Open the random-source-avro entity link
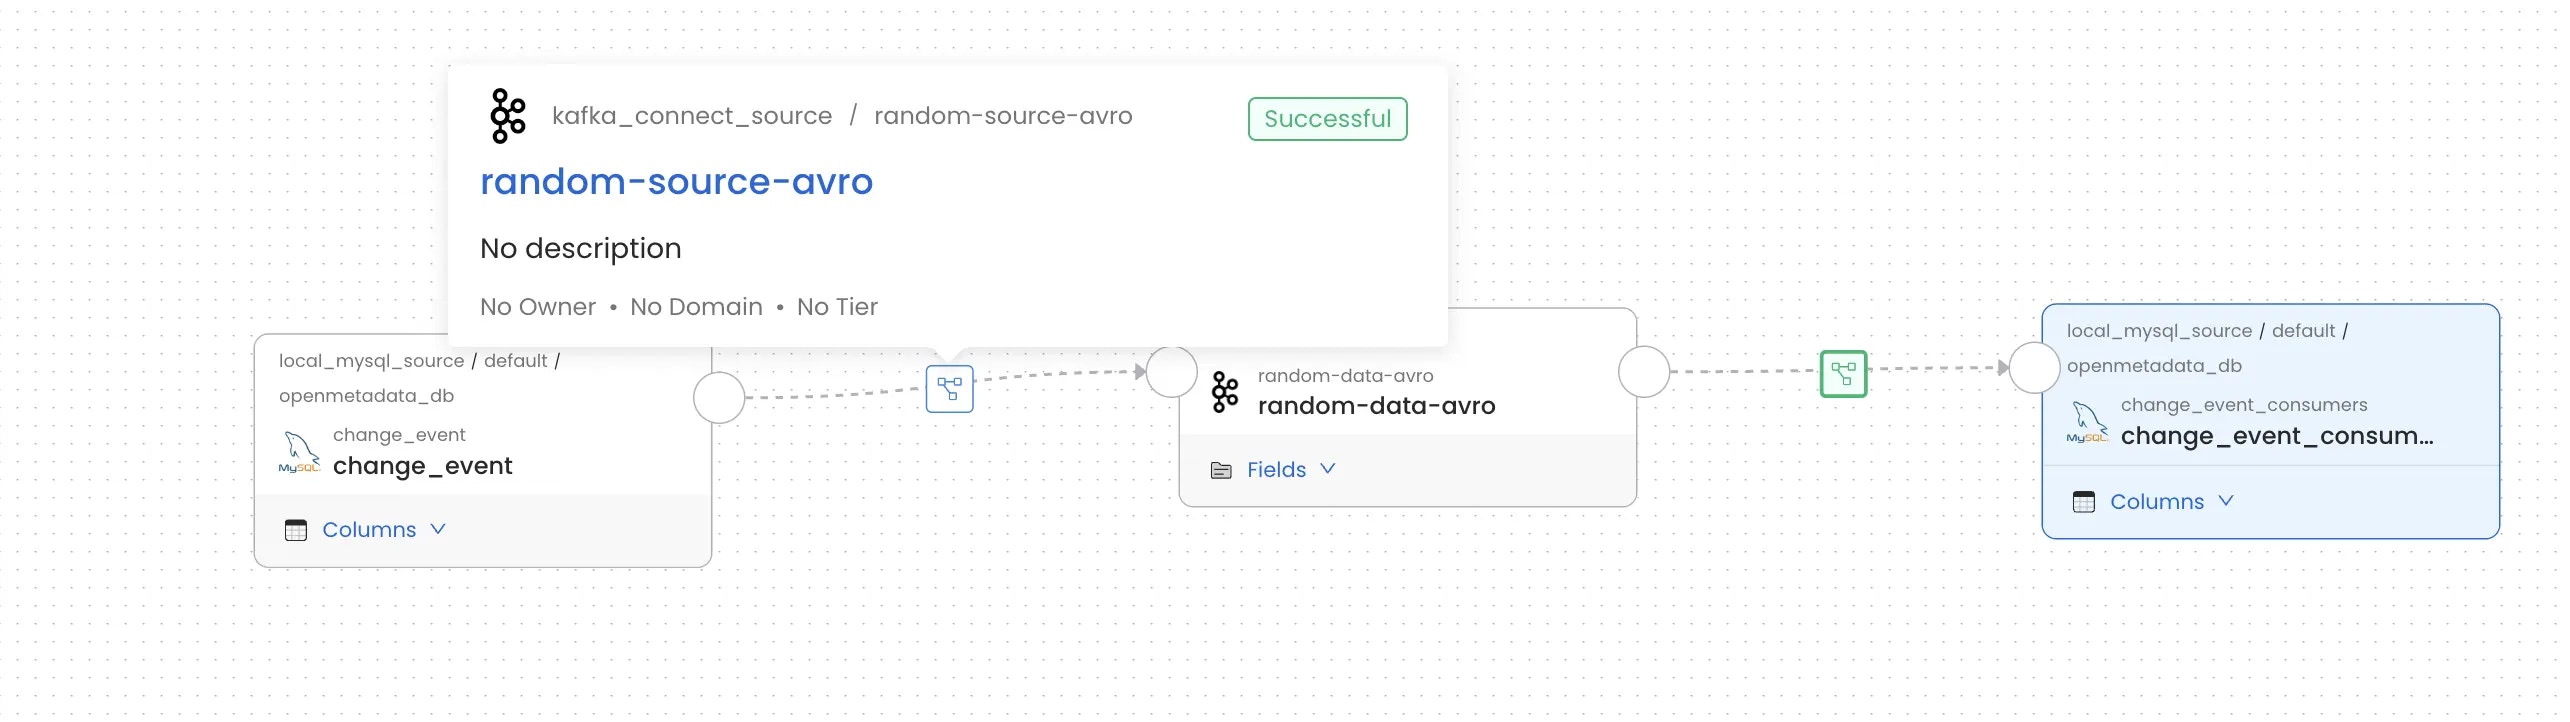The image size is (2570, 722). pos(677,181)
